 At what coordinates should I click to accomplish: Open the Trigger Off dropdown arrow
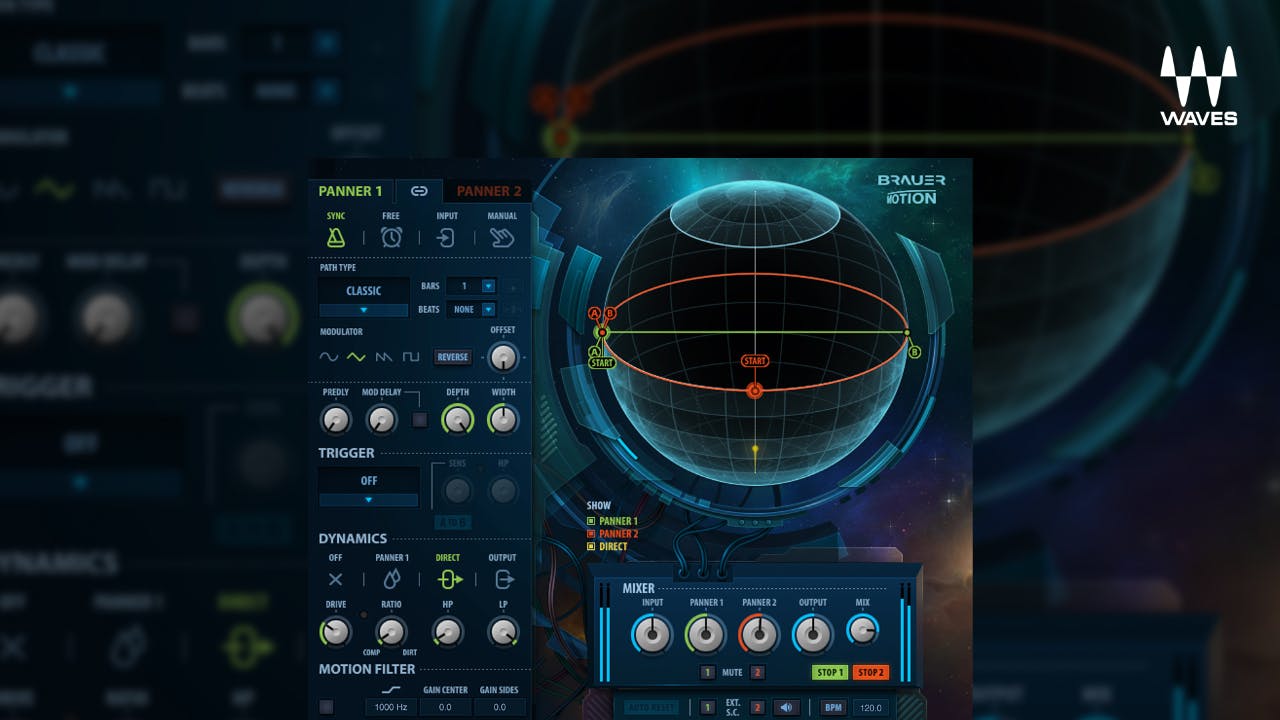pos(369,500)
